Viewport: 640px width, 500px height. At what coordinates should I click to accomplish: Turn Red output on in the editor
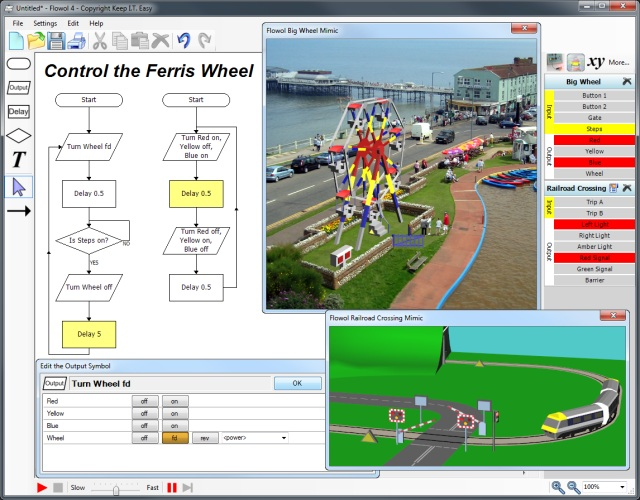coord(175,401)
